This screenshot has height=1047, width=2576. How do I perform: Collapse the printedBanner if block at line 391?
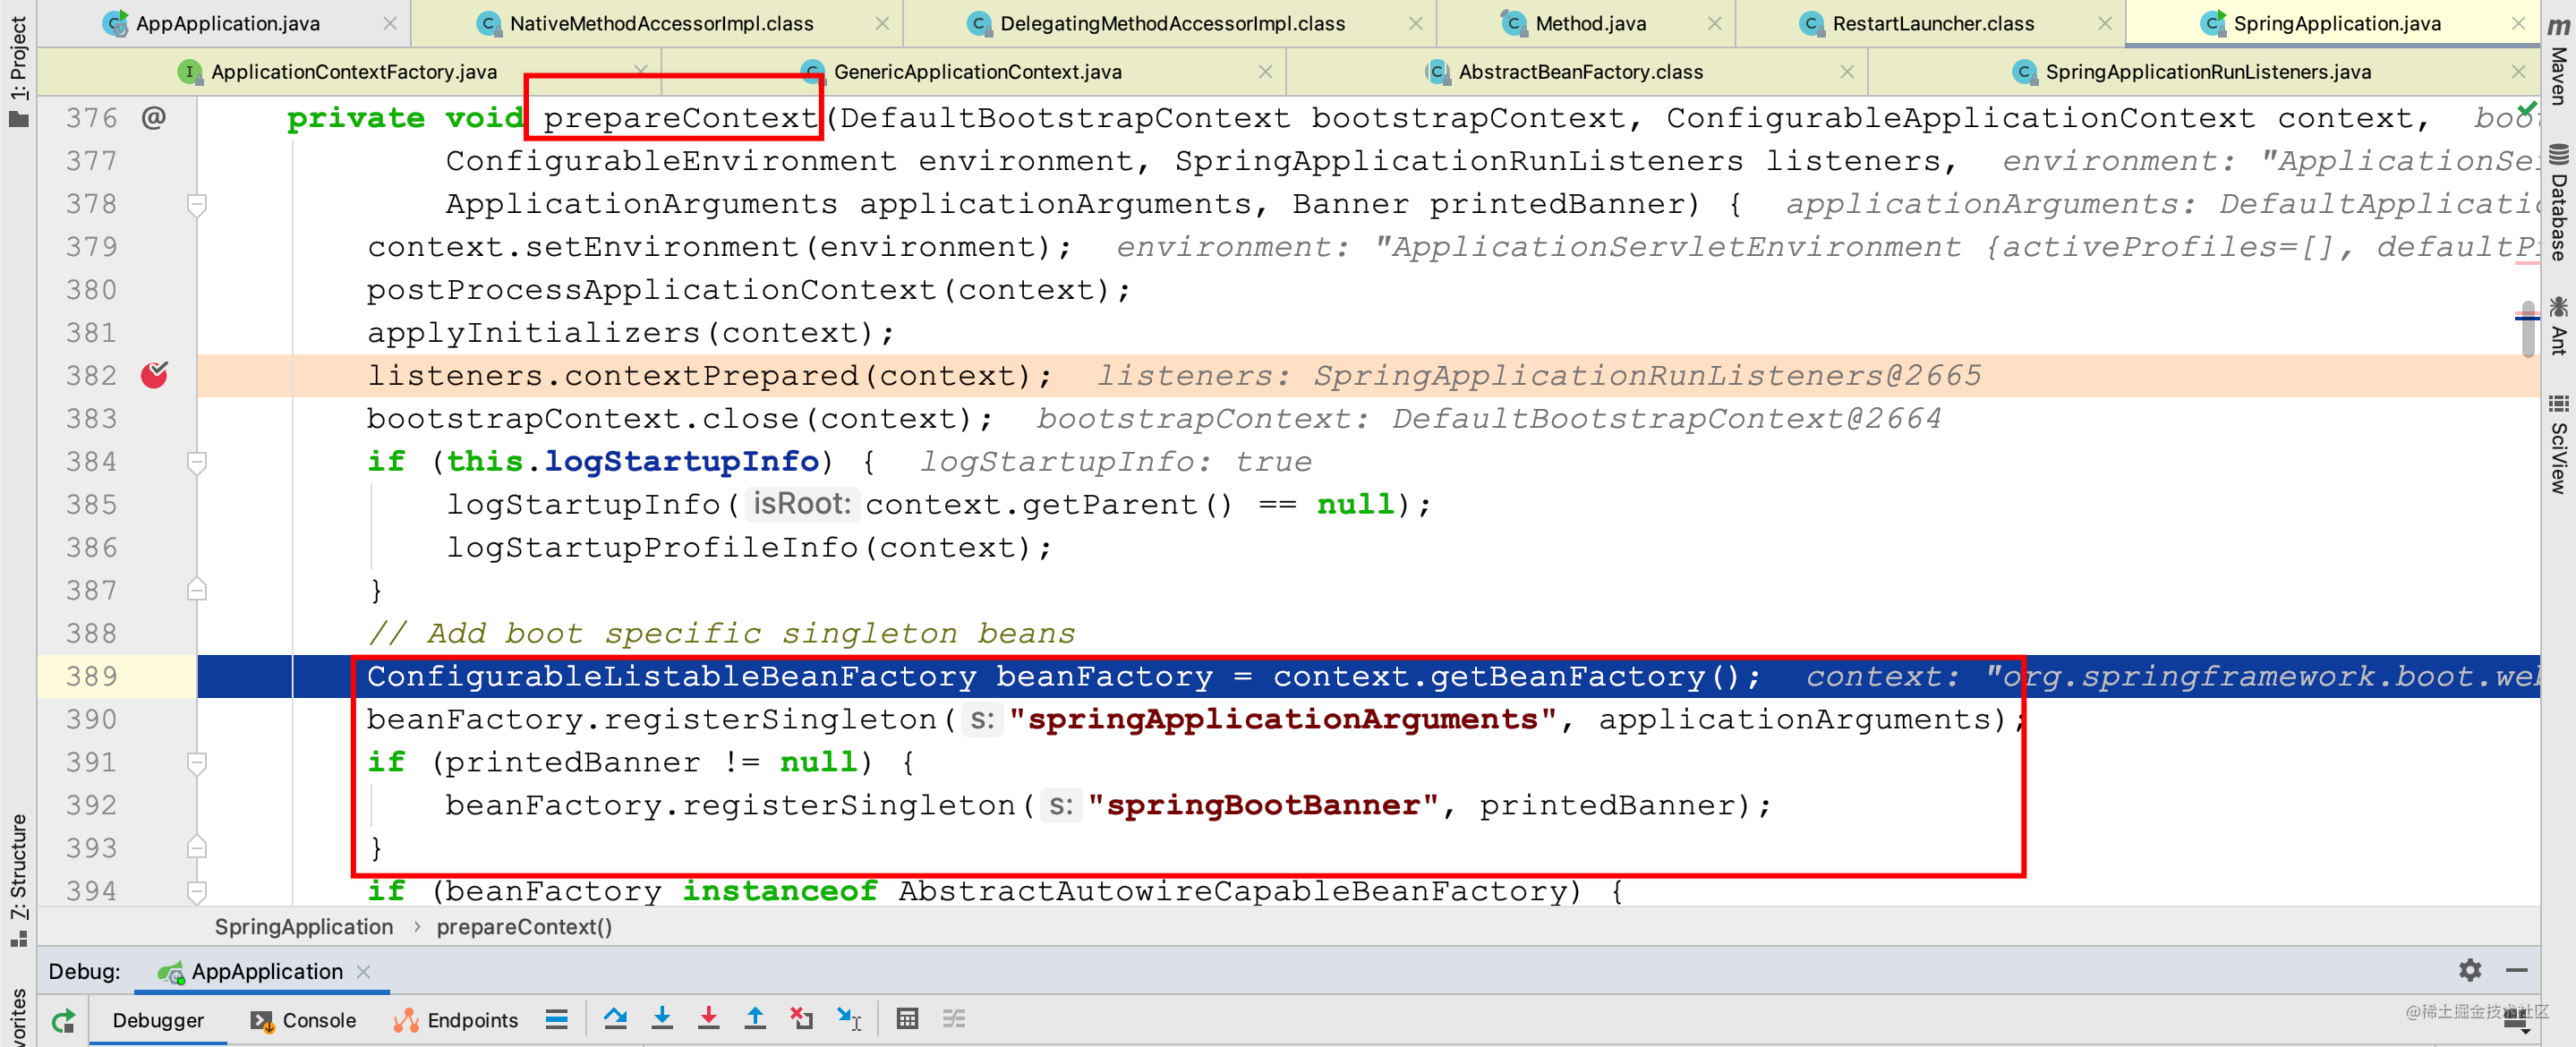[197, 763]
